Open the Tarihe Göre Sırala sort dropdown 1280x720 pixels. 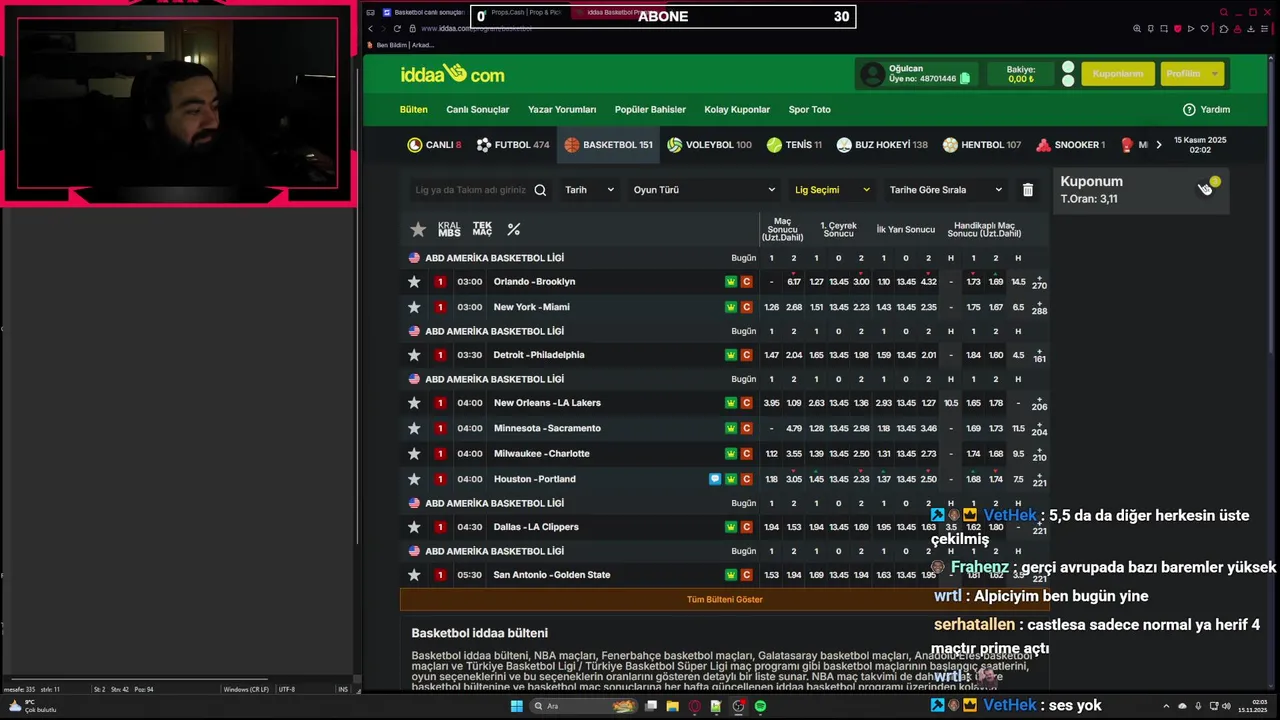click(945, 190)
